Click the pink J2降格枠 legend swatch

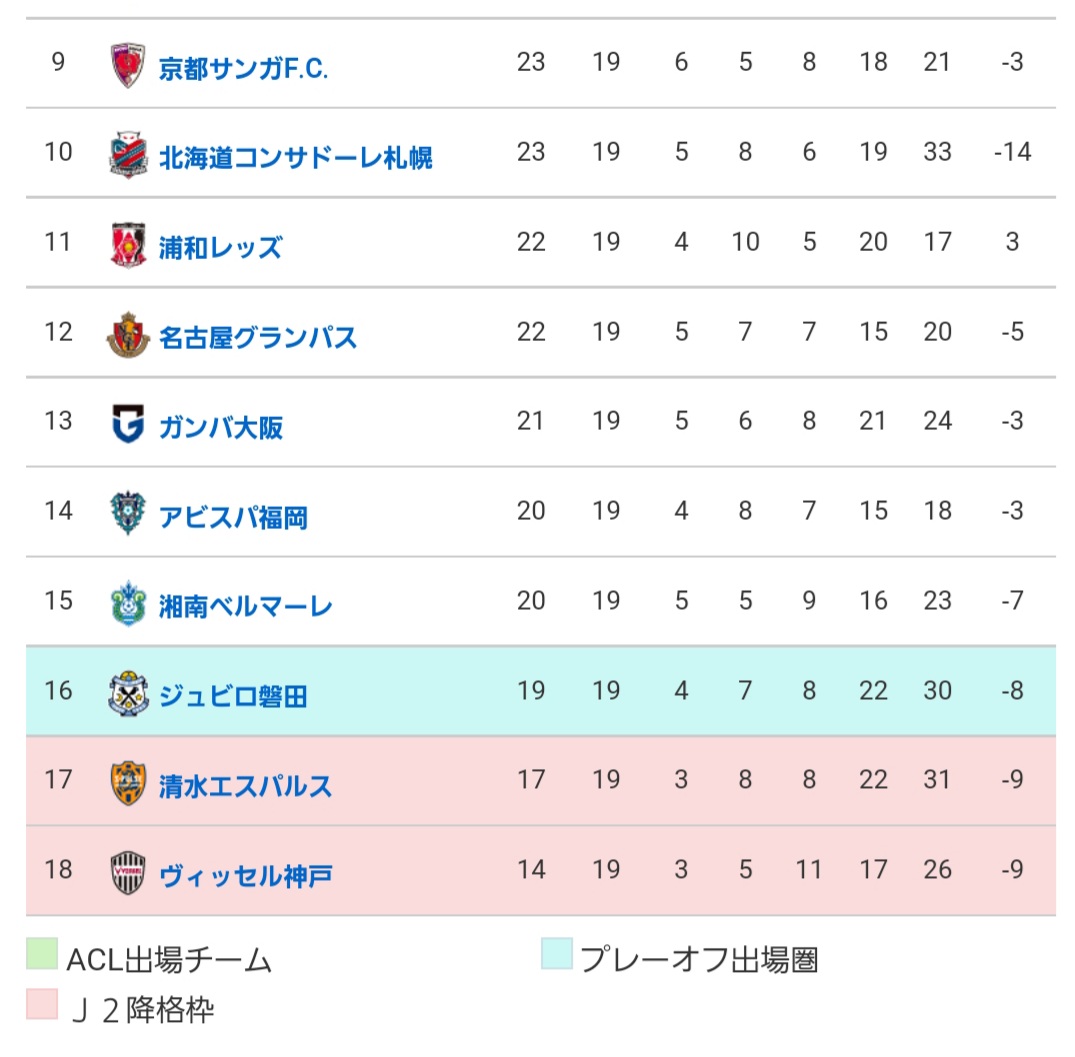[42, 1003]
